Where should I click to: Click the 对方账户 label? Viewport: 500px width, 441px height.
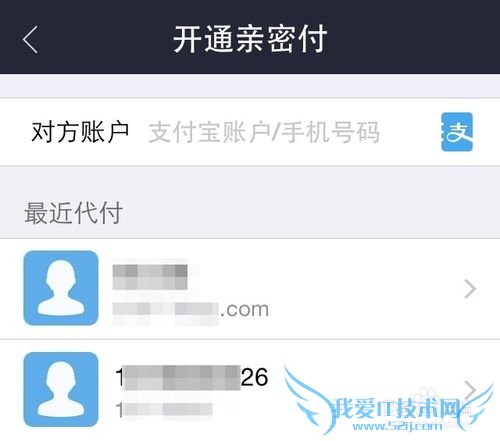pyautogui.click(x=80, y=132)
